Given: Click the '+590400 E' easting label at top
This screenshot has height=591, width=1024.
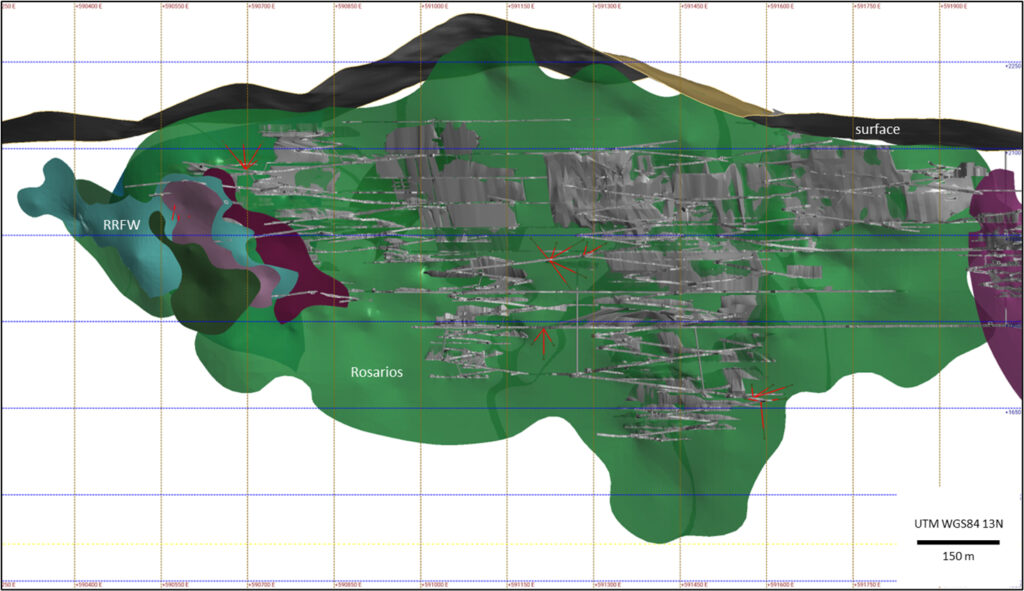Looking at the screenshot, I should tap(92, 5).
